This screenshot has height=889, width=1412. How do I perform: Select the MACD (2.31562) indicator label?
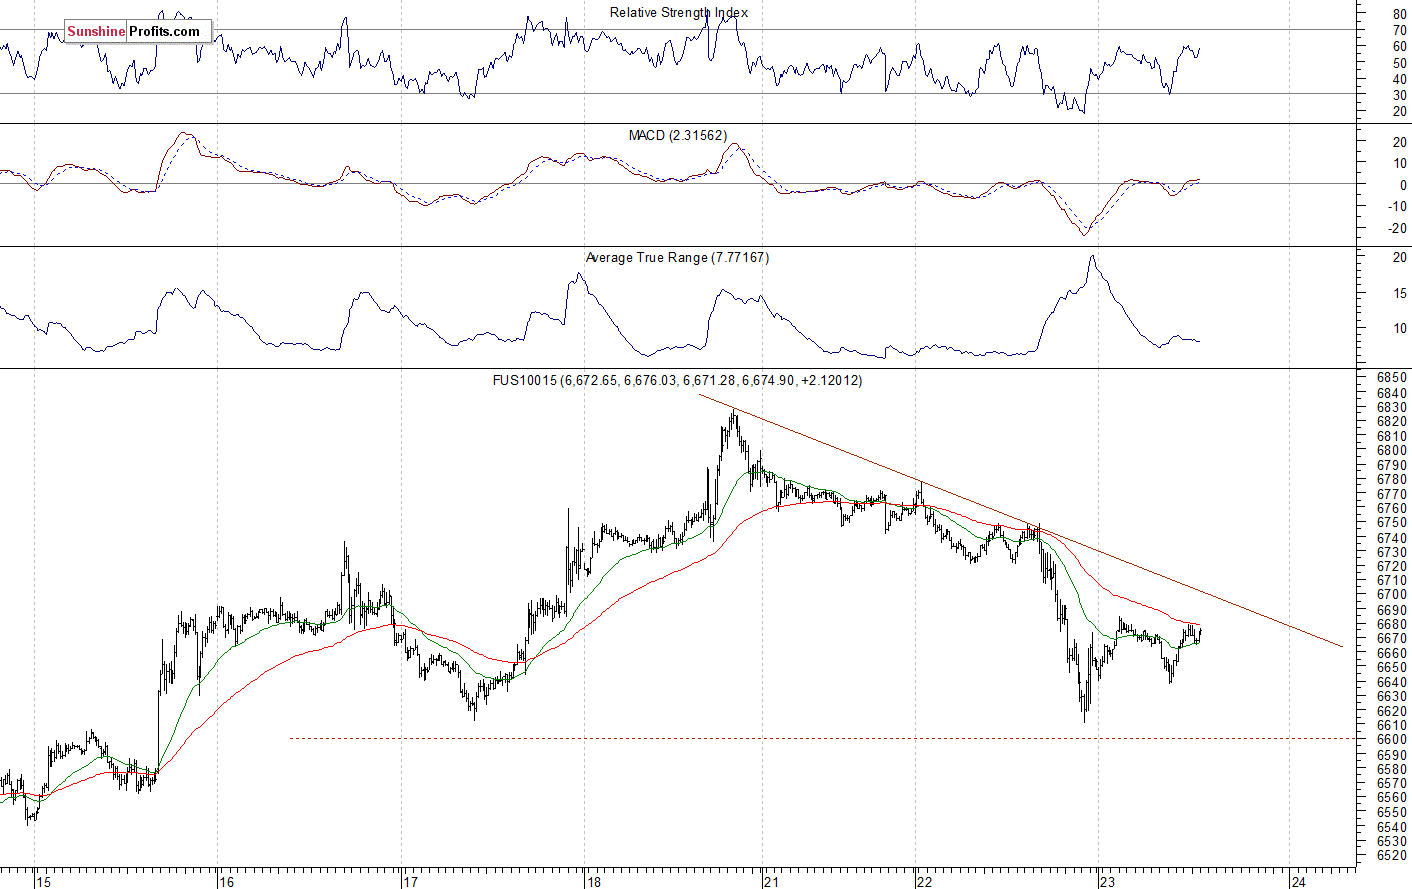click(677, 135)
